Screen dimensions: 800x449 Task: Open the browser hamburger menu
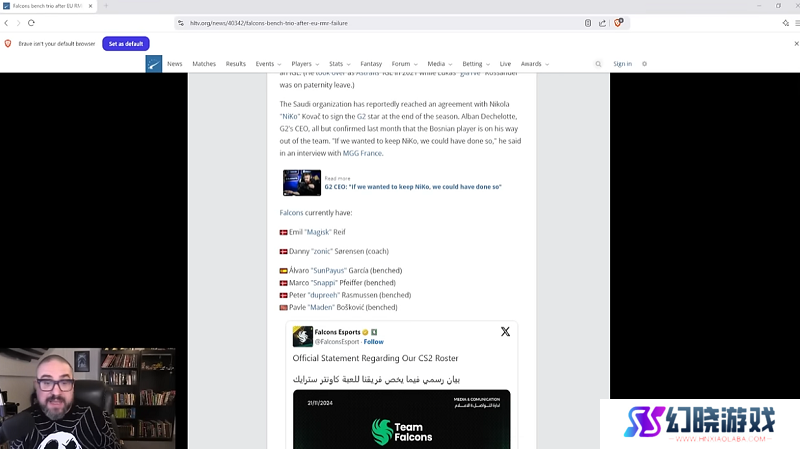797,23
